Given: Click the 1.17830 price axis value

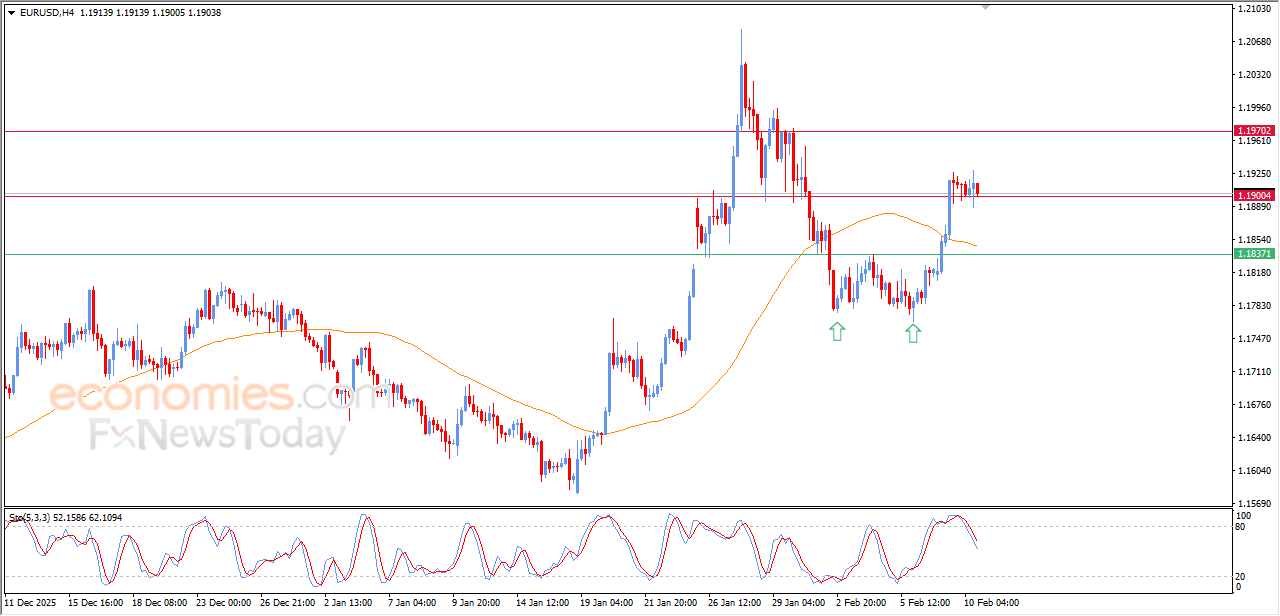Looking at the screenshot, I should [x=1253, y=306].
